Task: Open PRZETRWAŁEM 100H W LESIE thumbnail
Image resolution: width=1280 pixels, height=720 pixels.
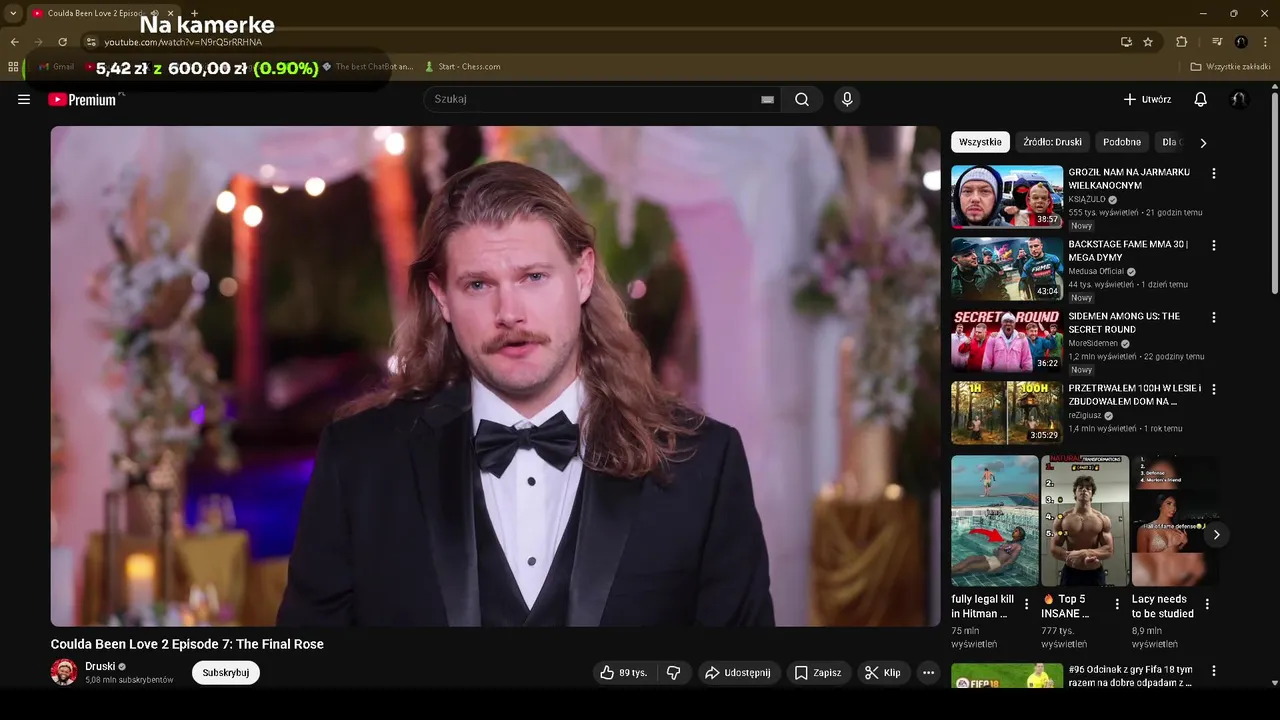Action: tap(1007, 413)
